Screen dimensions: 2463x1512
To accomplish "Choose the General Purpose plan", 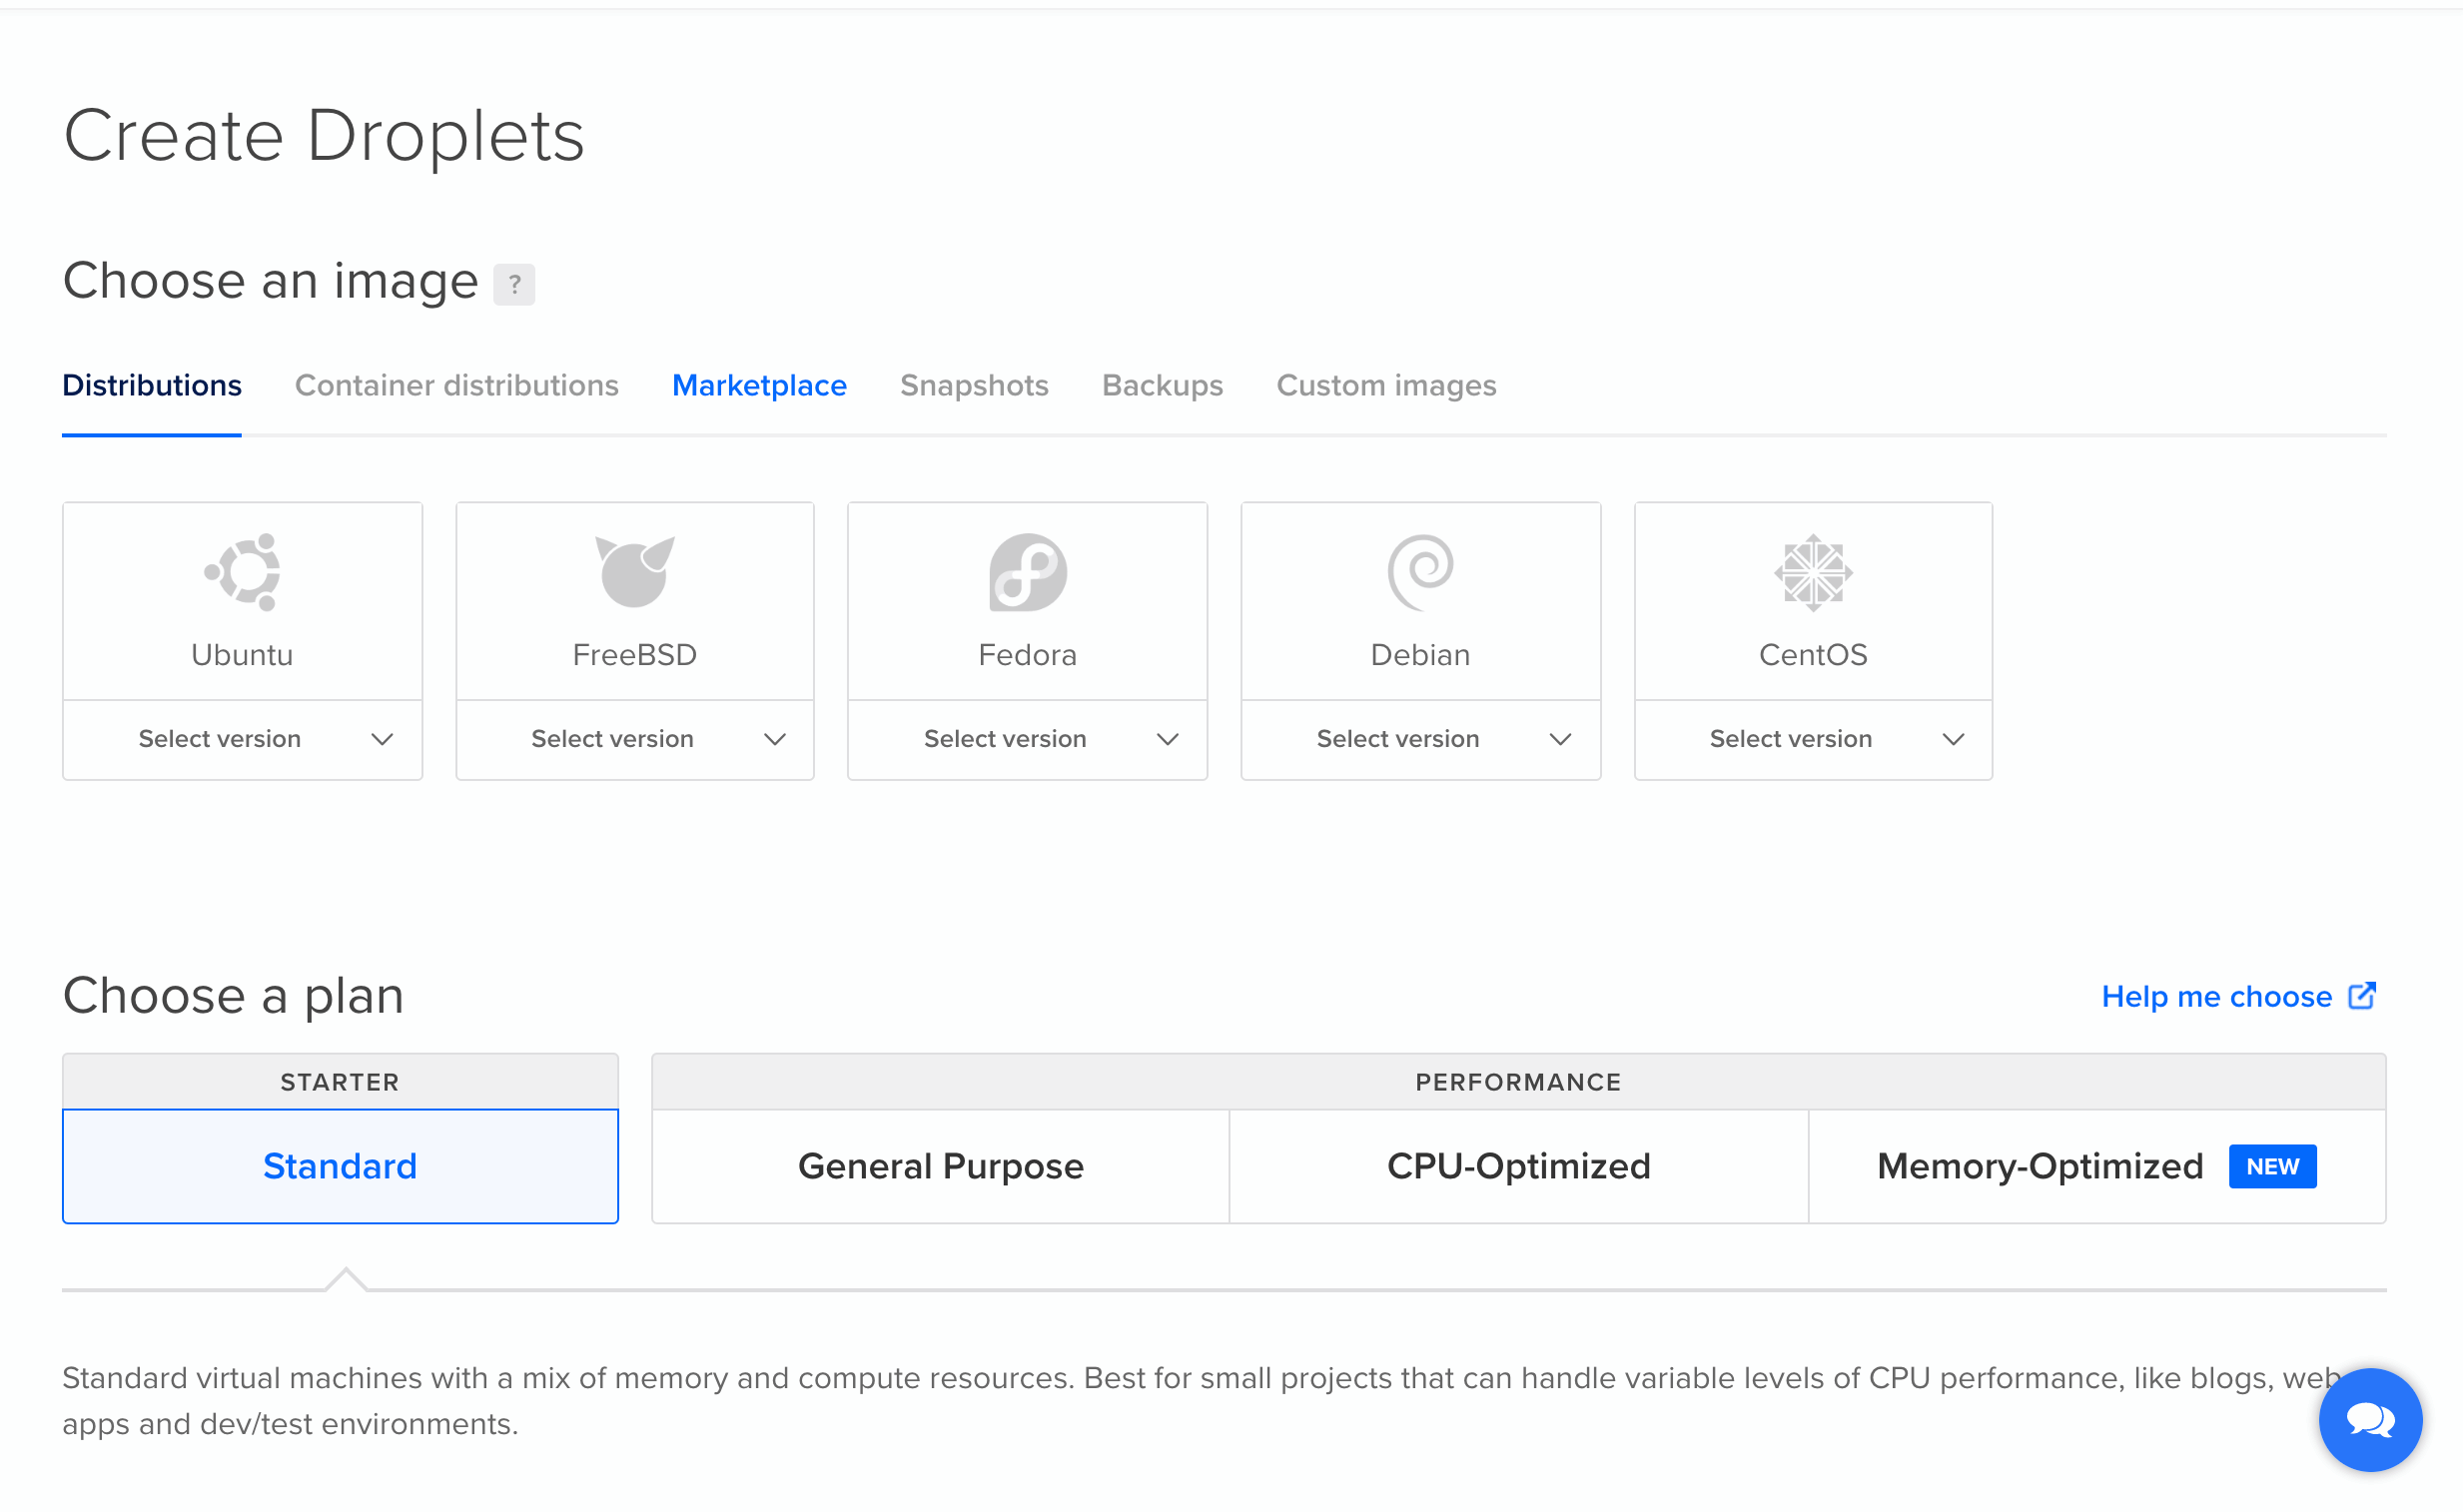I will (940, 1166).
